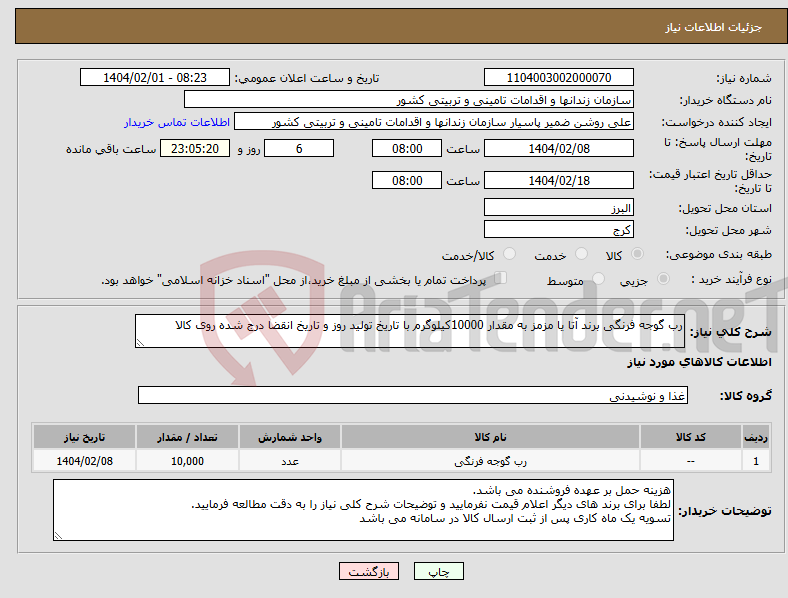Click the quantity cell 10,000
Viewport: 788px width, 598px height.
point(187,461)
